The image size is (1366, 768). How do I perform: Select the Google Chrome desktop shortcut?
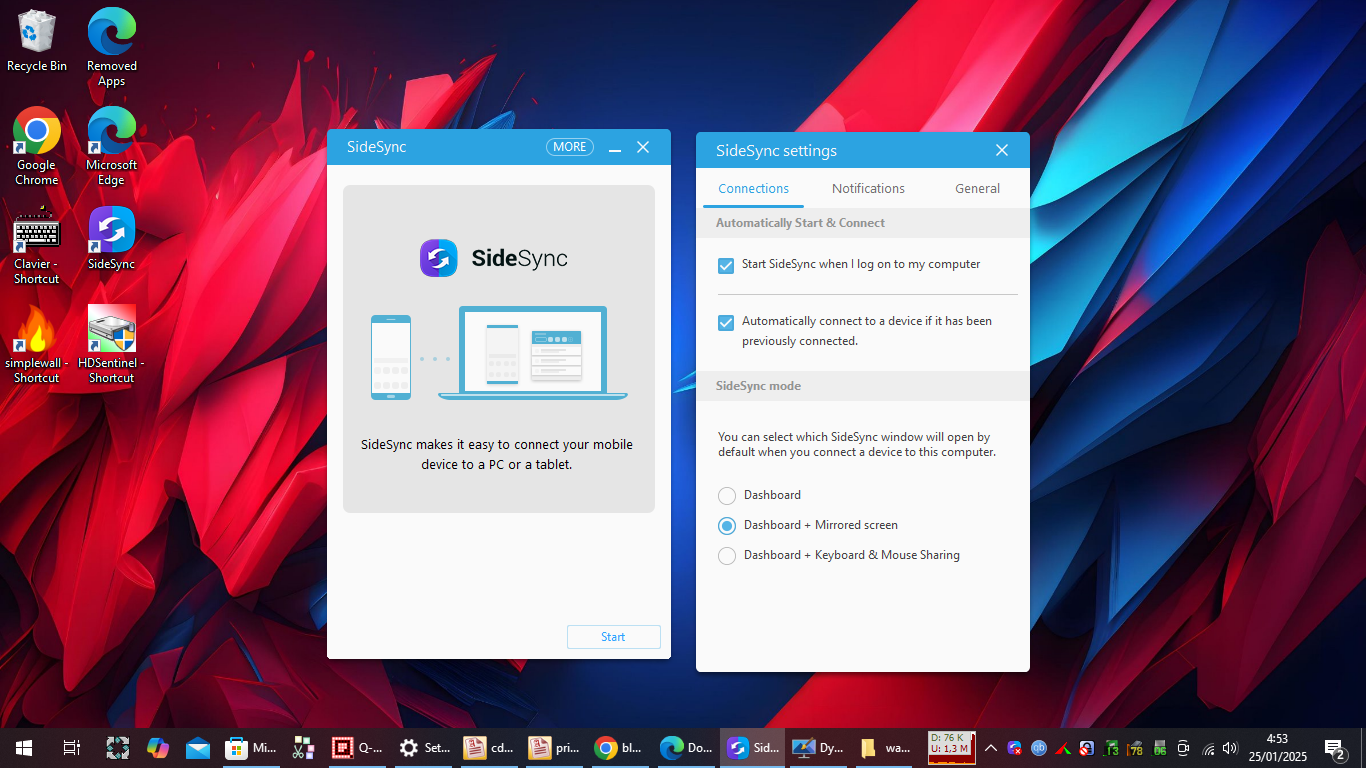(37, 147)
